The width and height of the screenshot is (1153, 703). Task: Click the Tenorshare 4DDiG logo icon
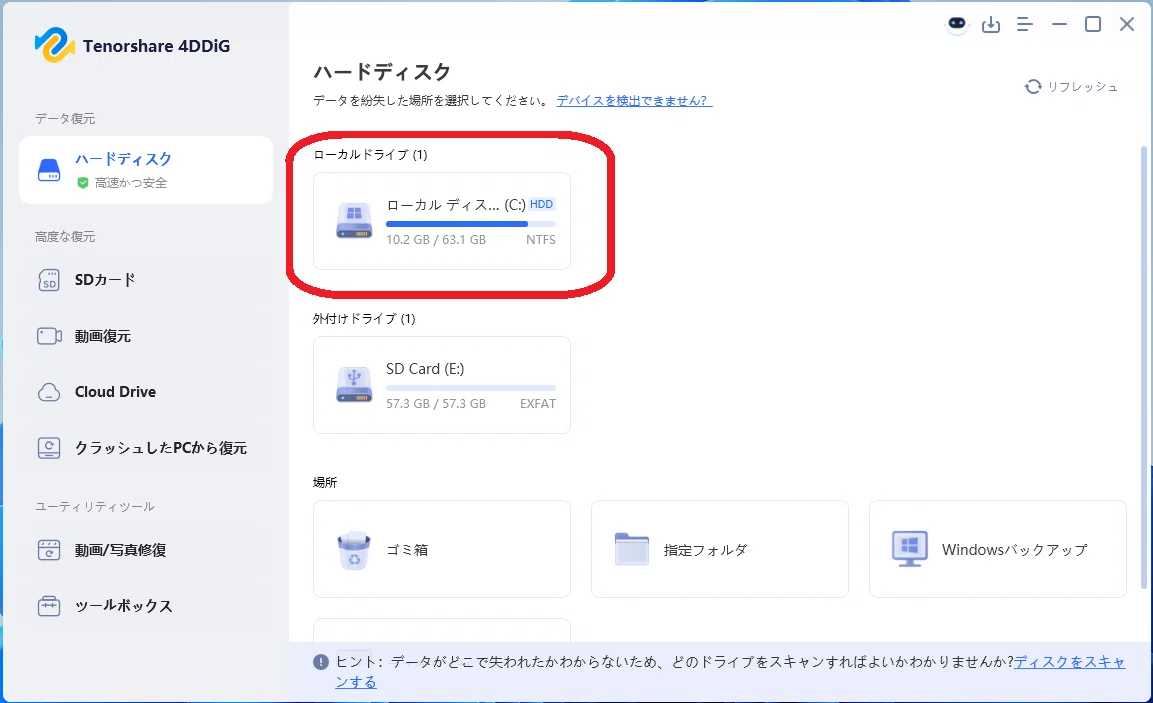[x=54, y=46]
